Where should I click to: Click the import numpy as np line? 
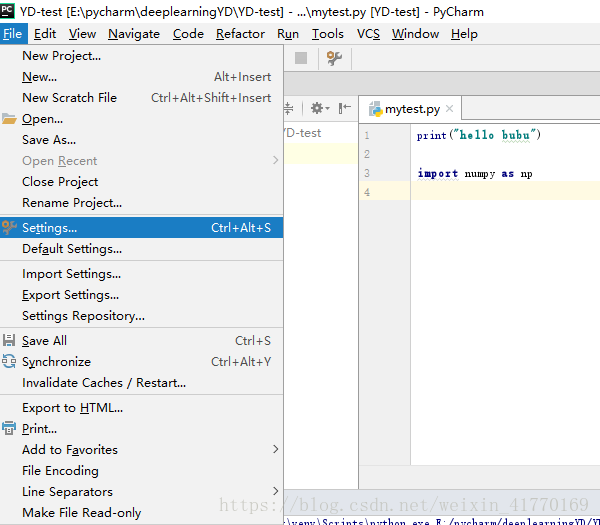click(x=474, y=174)
